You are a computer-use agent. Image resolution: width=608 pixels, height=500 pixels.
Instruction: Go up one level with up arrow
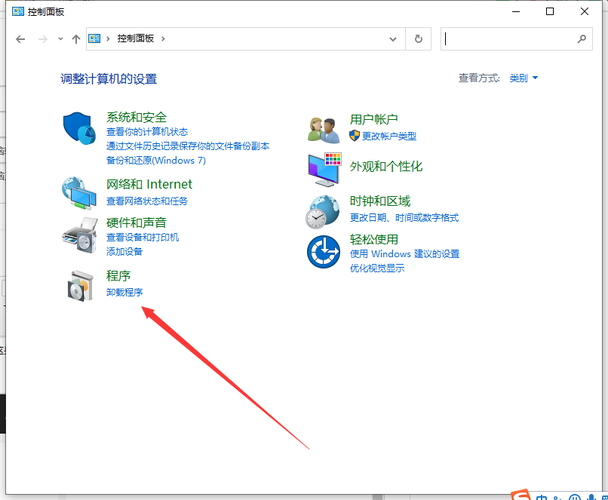tap(76, 39)
